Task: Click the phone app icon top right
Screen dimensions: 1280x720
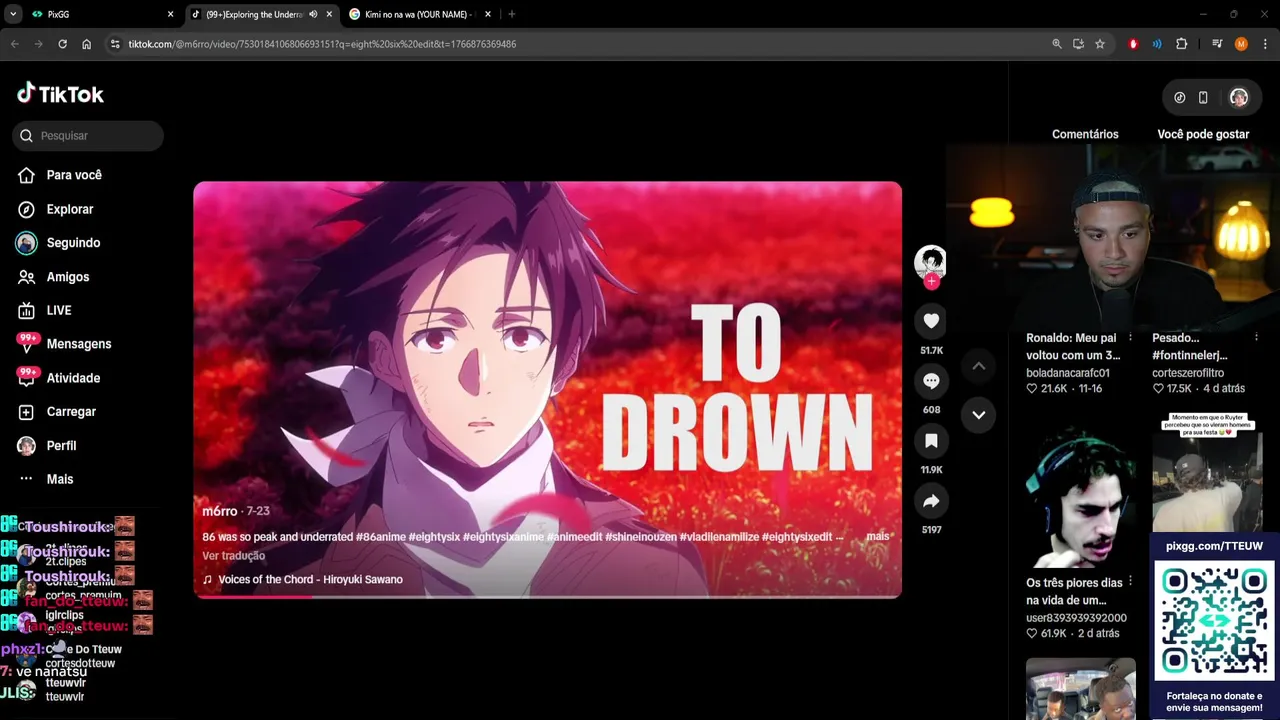Action: (1203, 97)
